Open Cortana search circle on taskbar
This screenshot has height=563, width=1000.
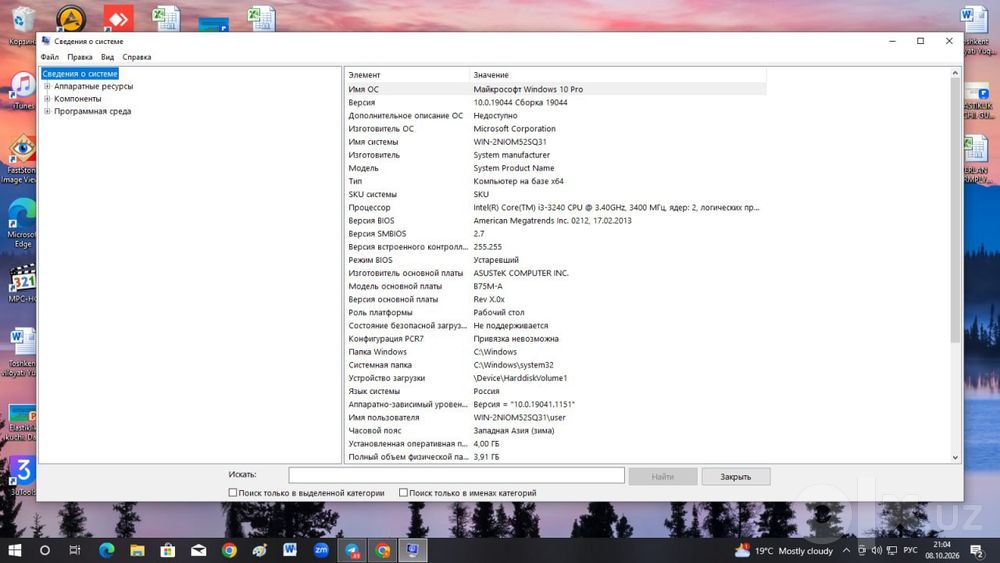point(45,550)
